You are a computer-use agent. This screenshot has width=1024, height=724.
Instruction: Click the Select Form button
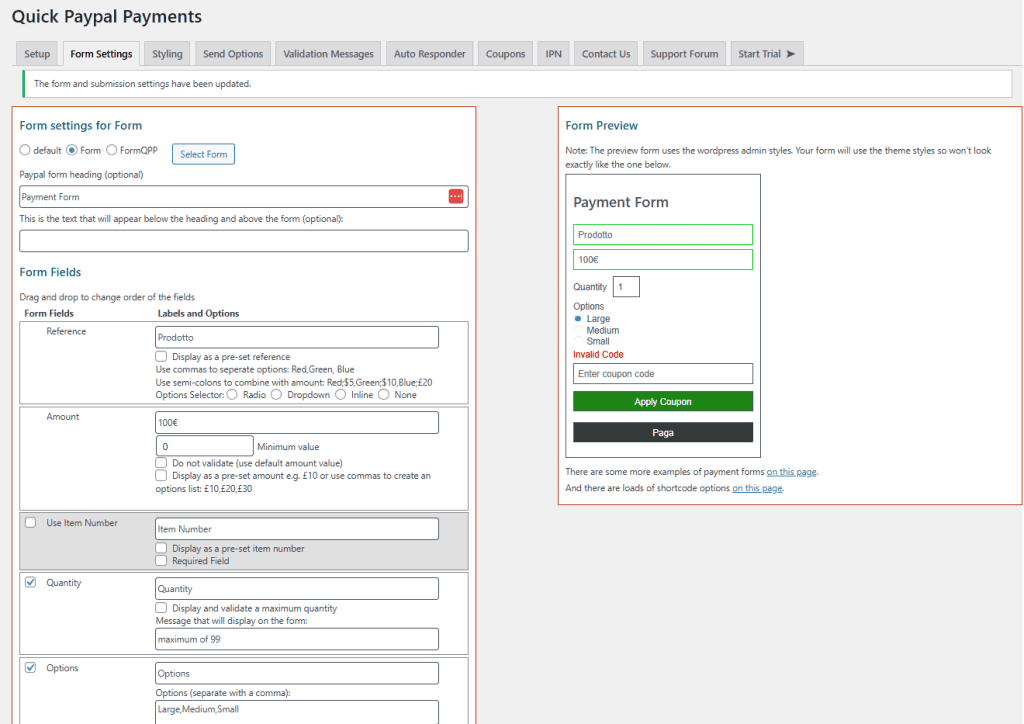[203, 154]
